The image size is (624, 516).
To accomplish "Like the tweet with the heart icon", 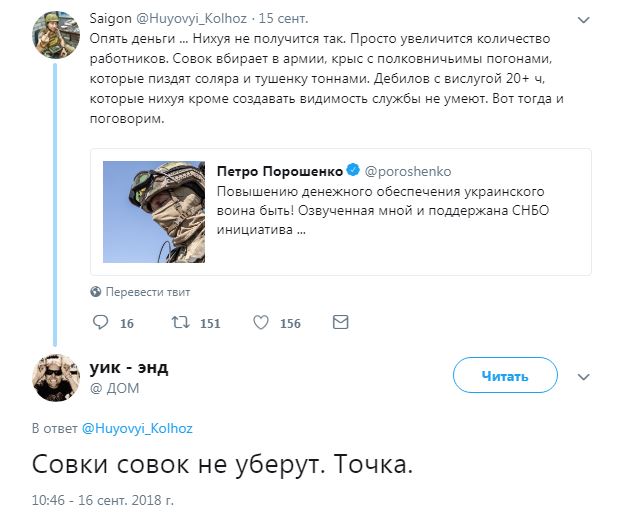I will 261,322.
